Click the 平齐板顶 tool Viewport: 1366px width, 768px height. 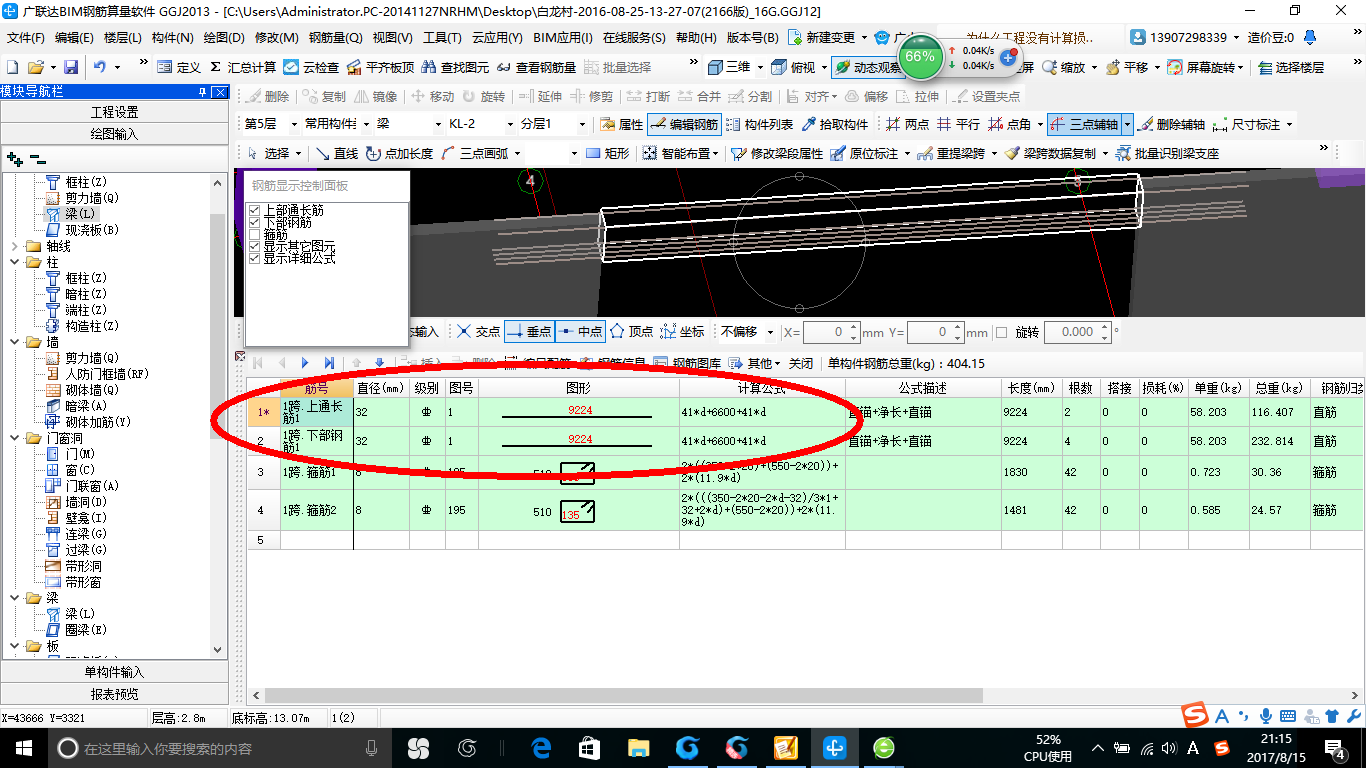point(380,67)
